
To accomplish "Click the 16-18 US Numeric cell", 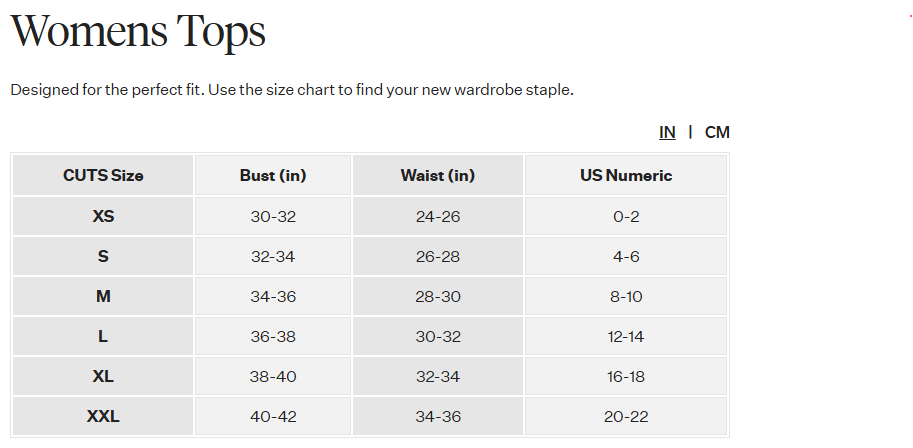I will (x=626, y=376).
